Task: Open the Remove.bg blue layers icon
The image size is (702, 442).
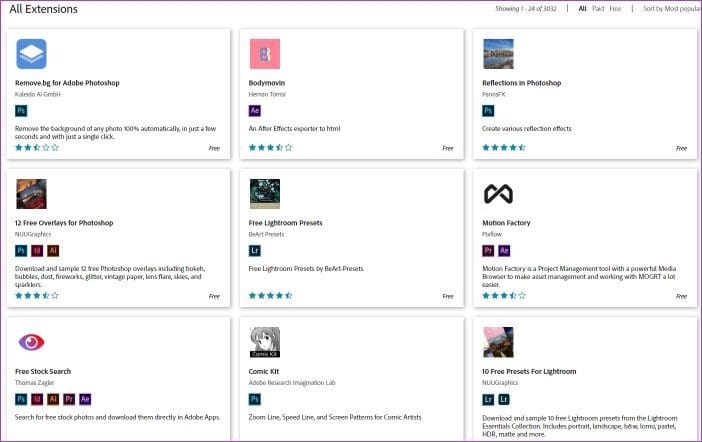Action: pyautogui.click(x=31, y=54)
